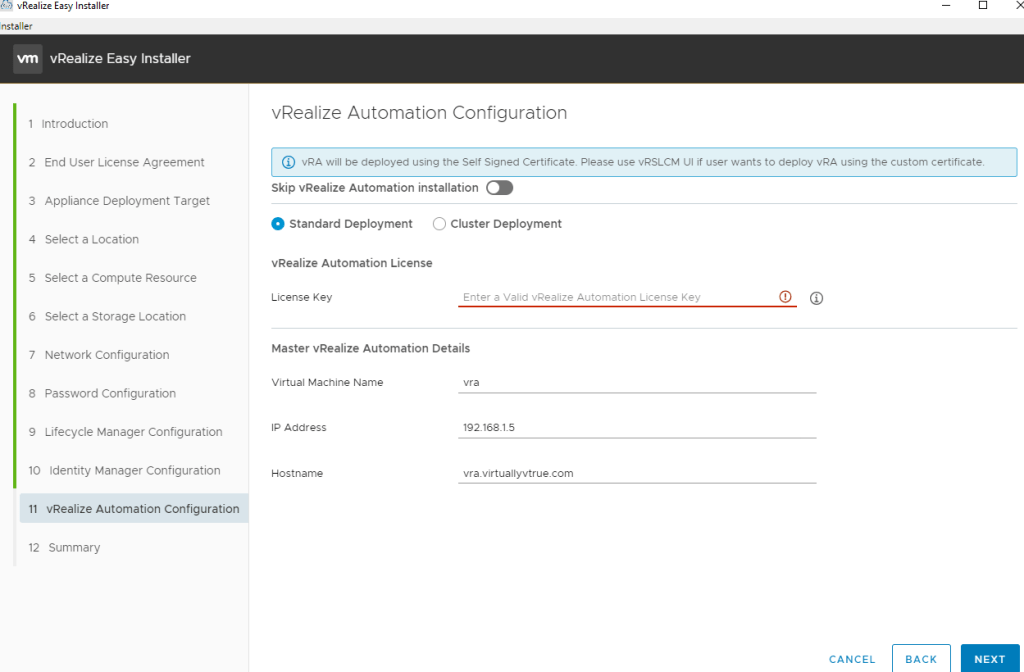Choose the Cluster Deployment option
1024x672 pixels.
point(439,224)
